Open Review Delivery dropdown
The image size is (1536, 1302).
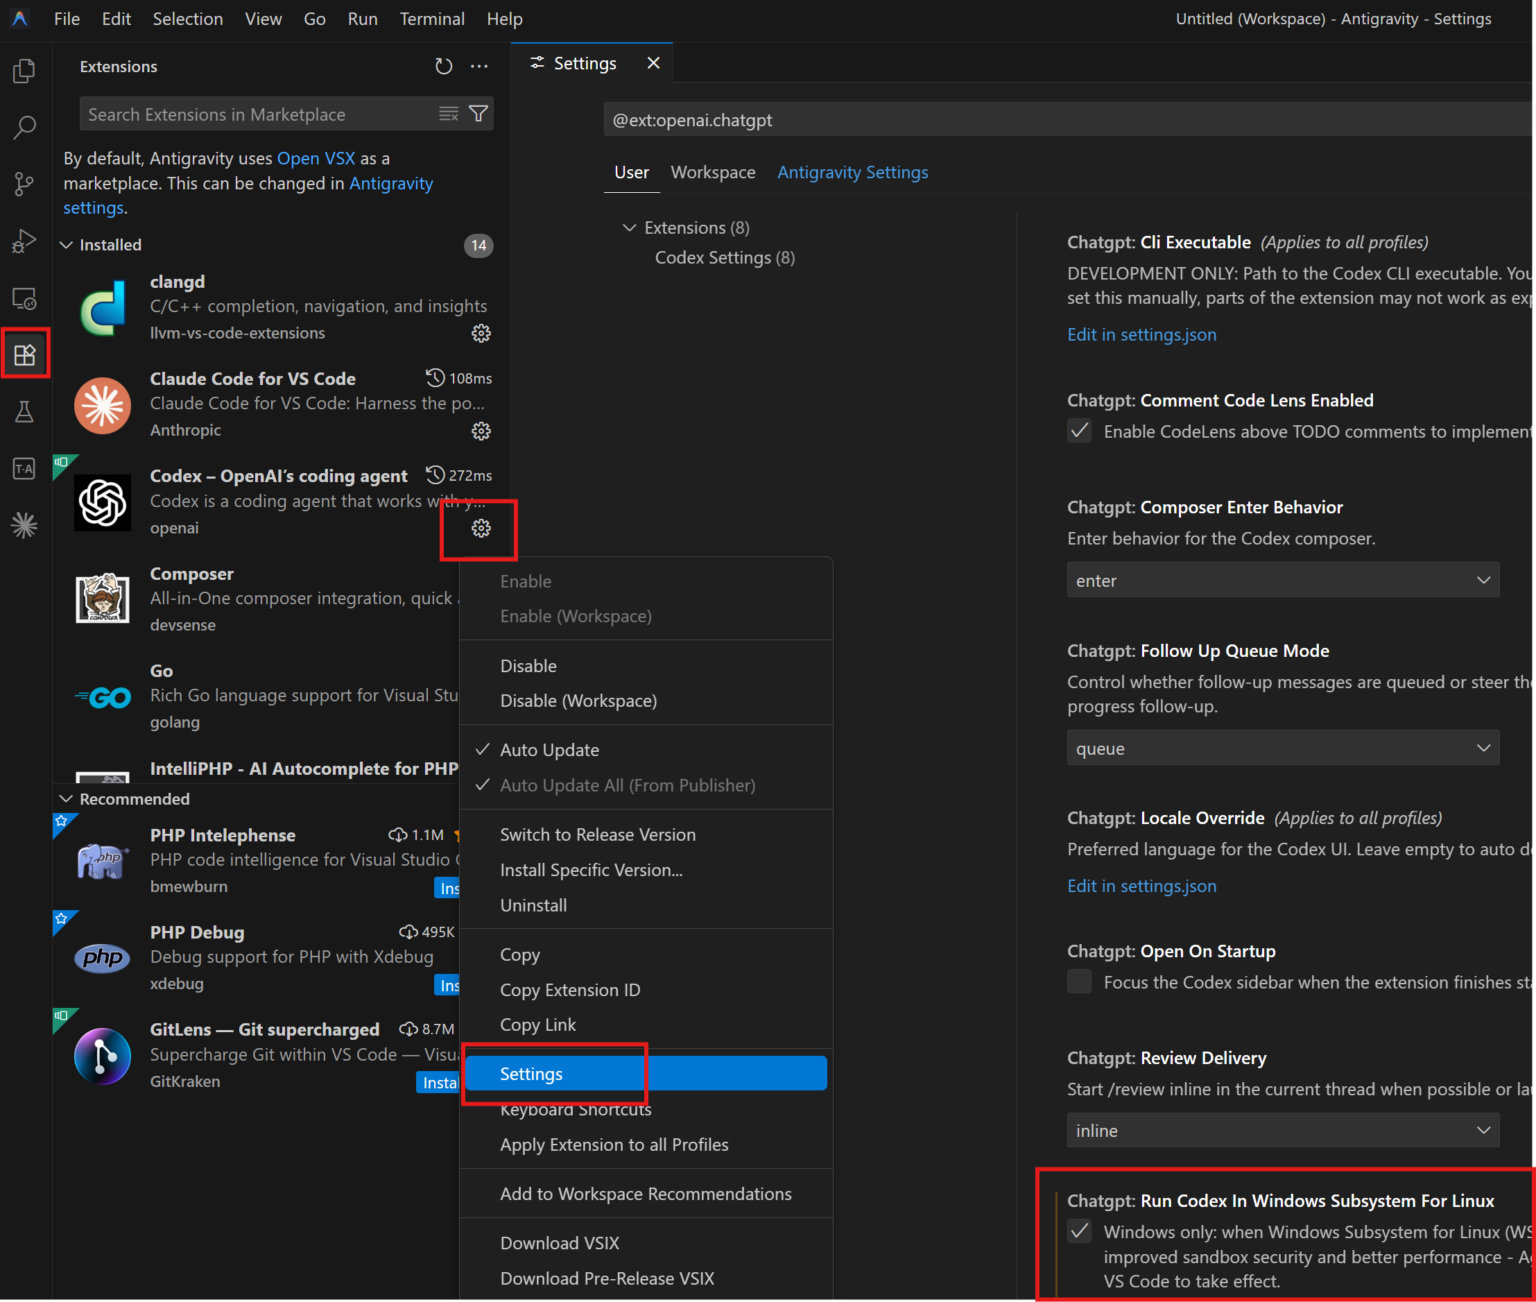pyautogui.click(x=1283, y=1130)
